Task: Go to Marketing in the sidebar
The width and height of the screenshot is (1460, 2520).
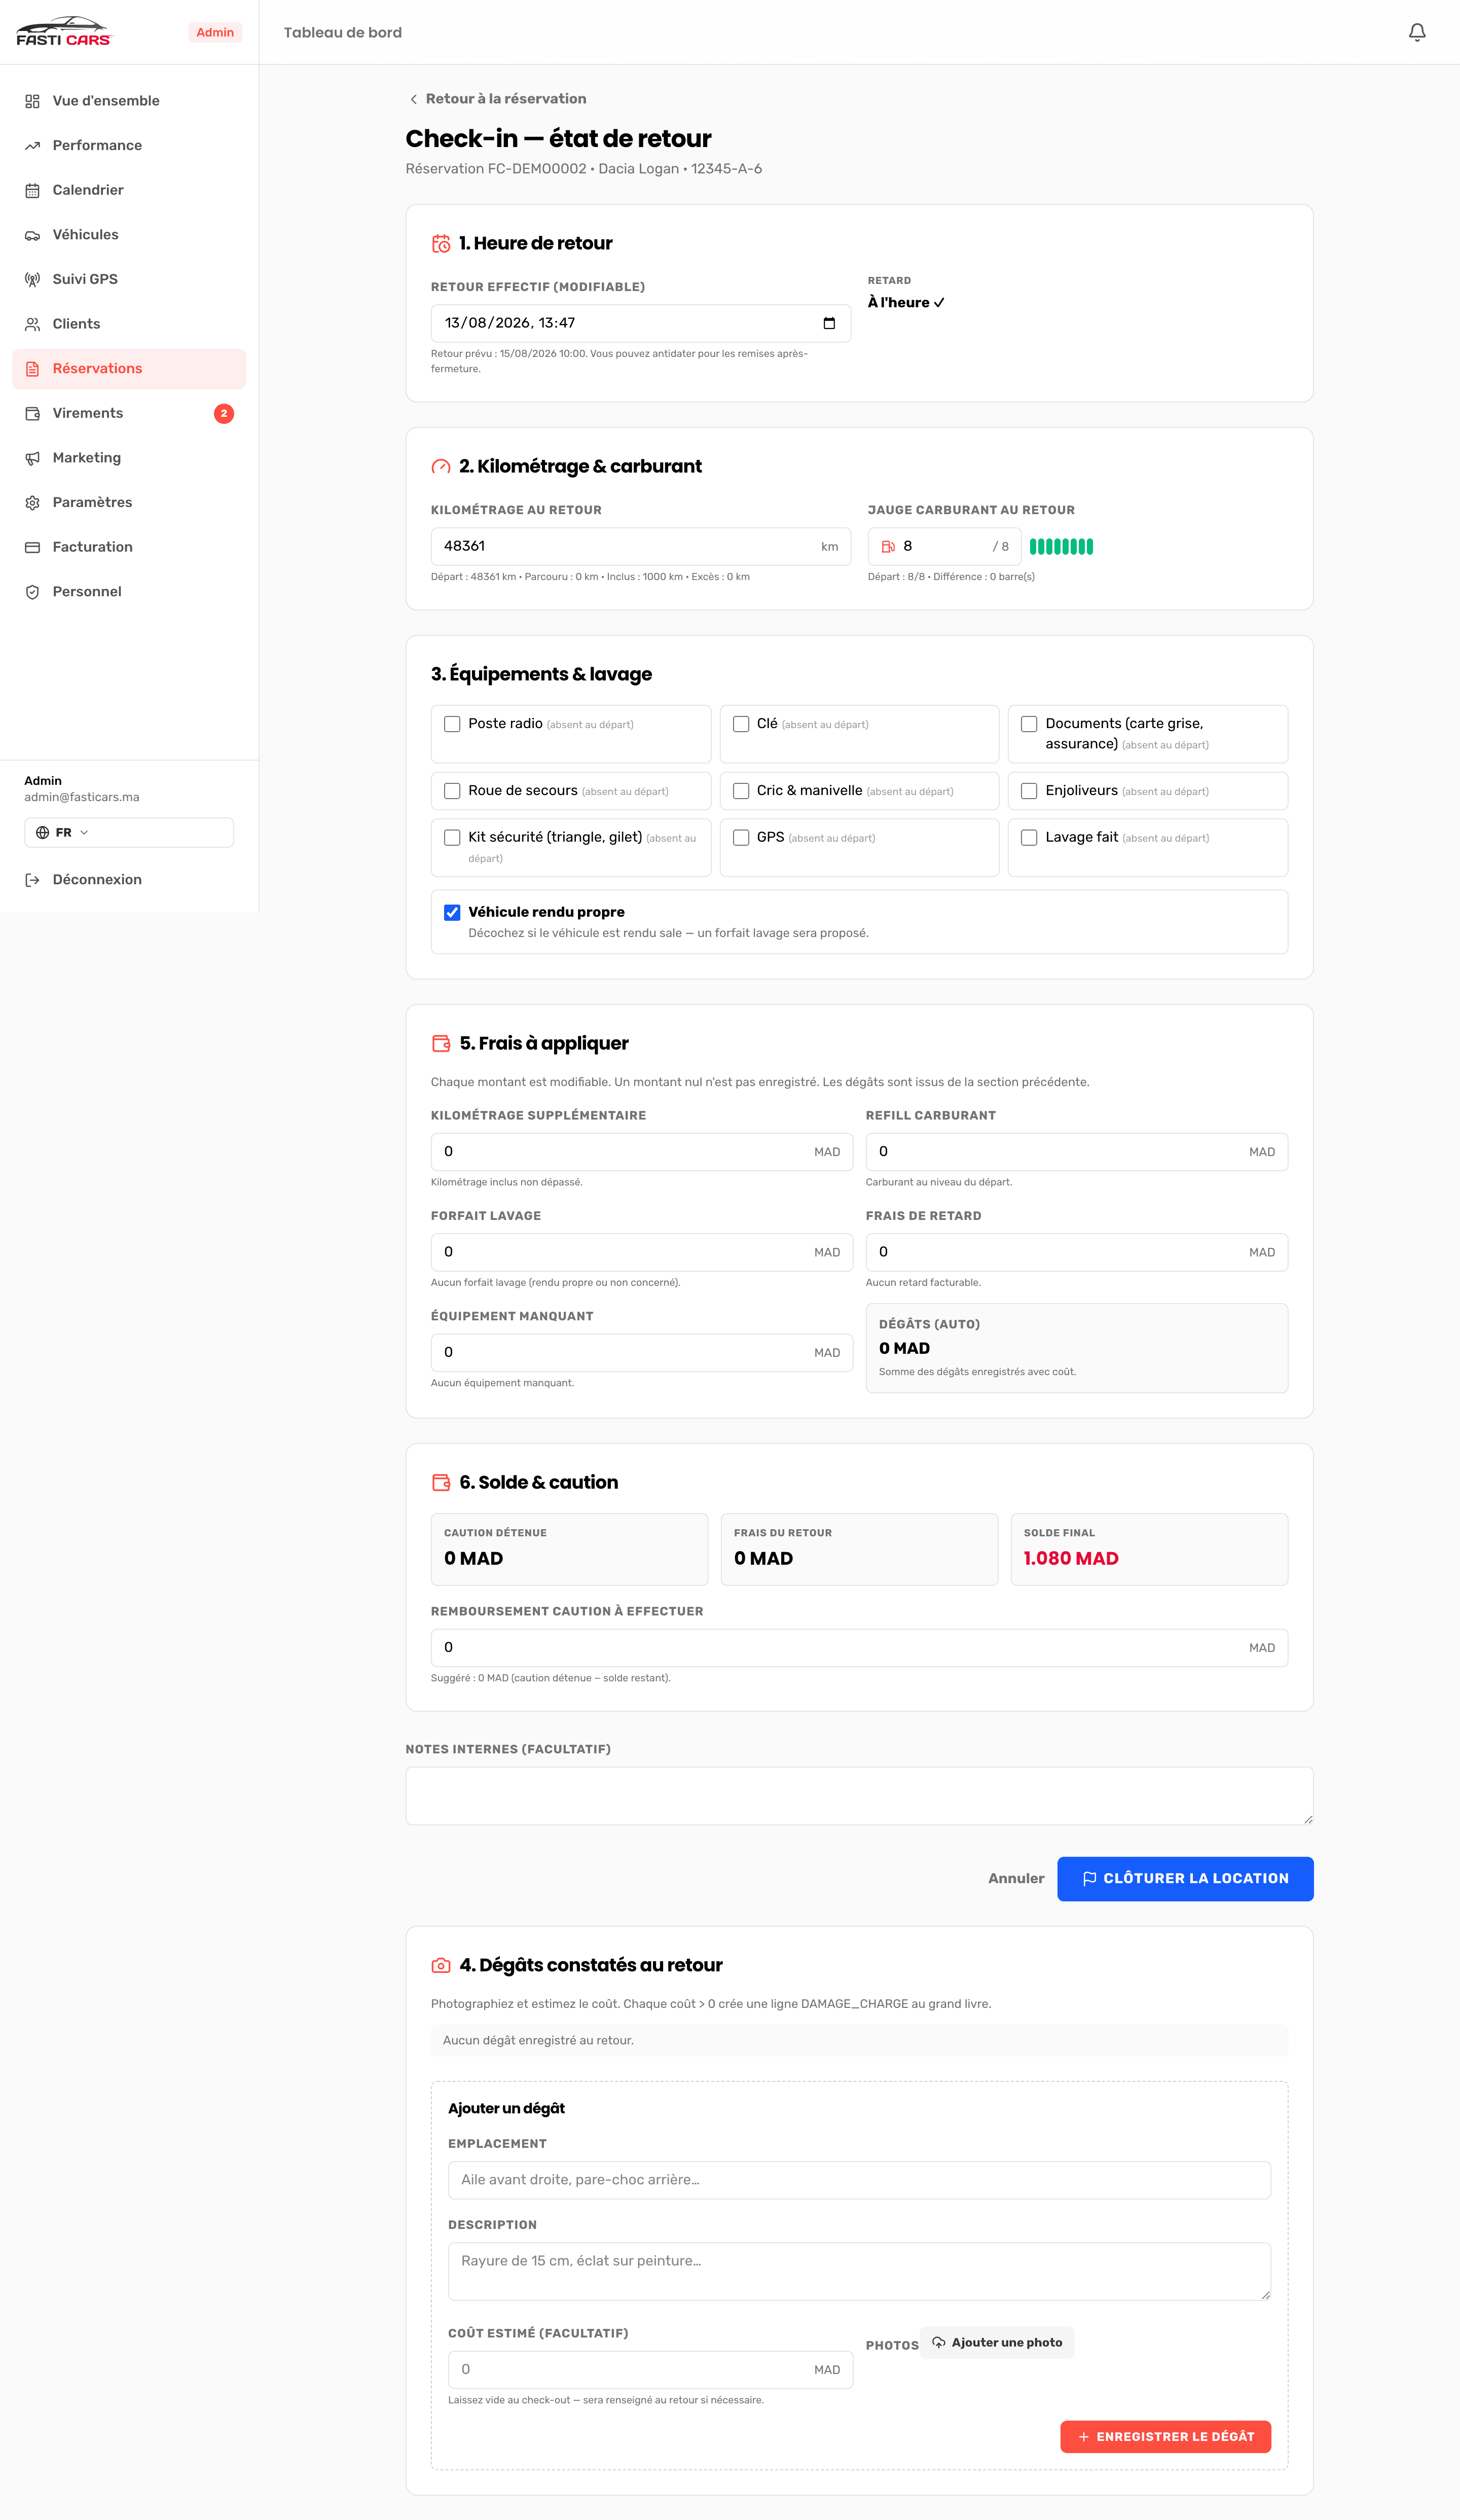Action: point(129,458)
